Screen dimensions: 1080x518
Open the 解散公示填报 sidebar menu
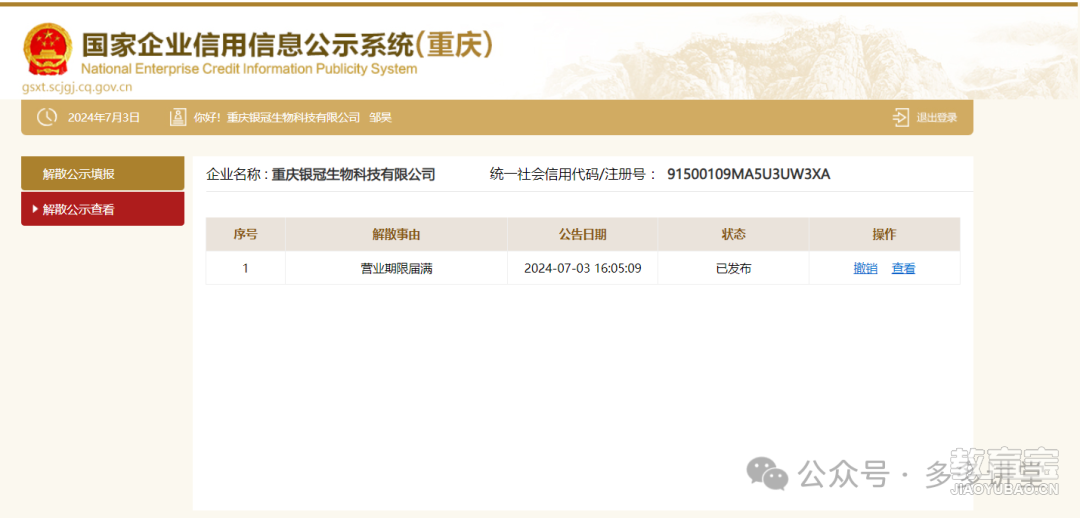(103, 174)
